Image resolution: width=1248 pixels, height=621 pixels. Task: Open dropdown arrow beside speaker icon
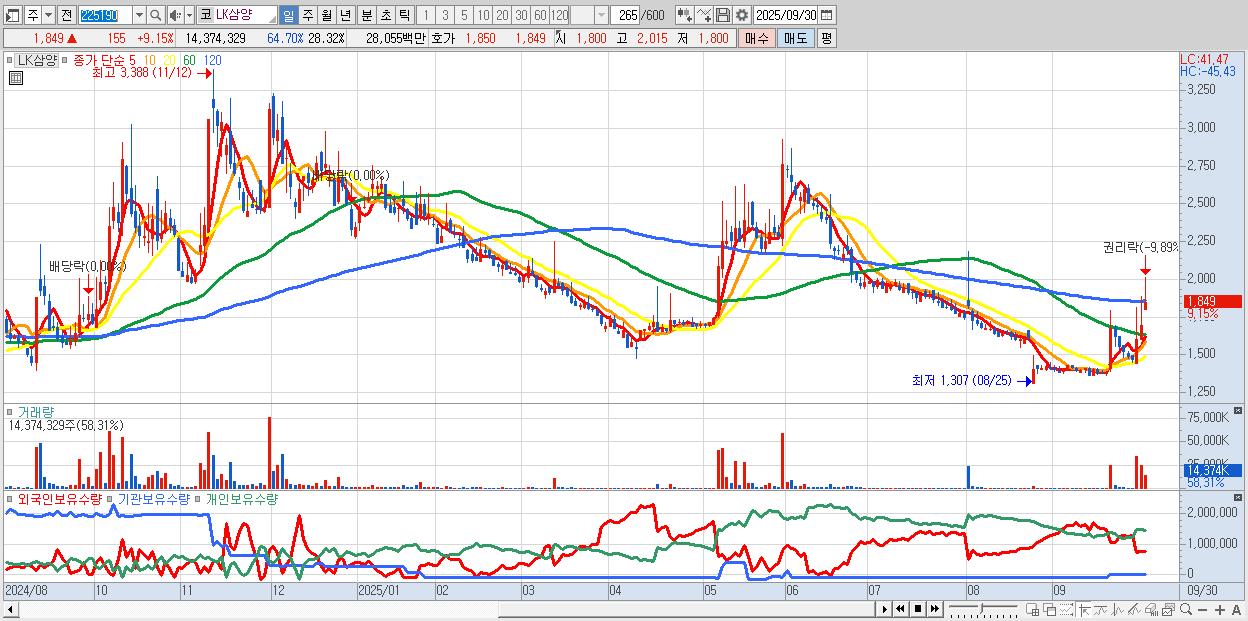point(189,15)
